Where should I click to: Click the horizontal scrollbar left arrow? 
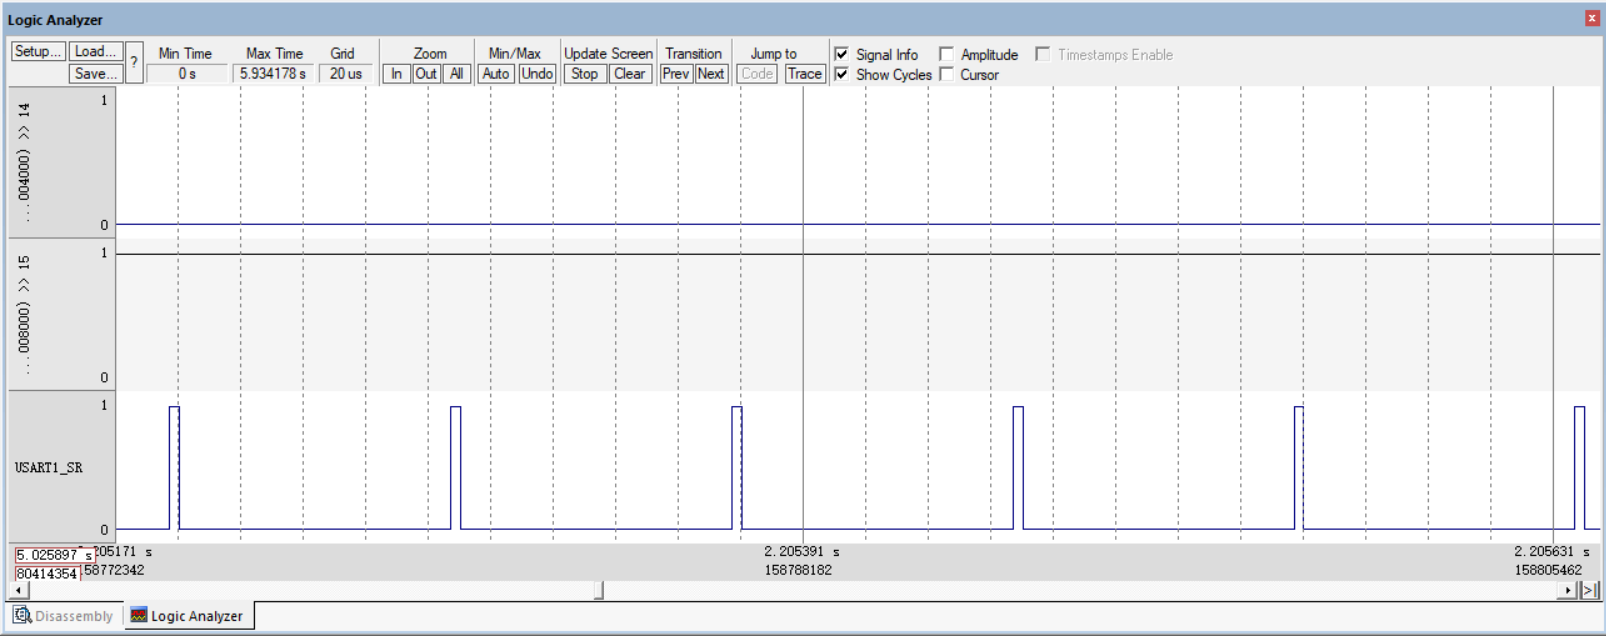pyautogui.click(x=19, y=590)
